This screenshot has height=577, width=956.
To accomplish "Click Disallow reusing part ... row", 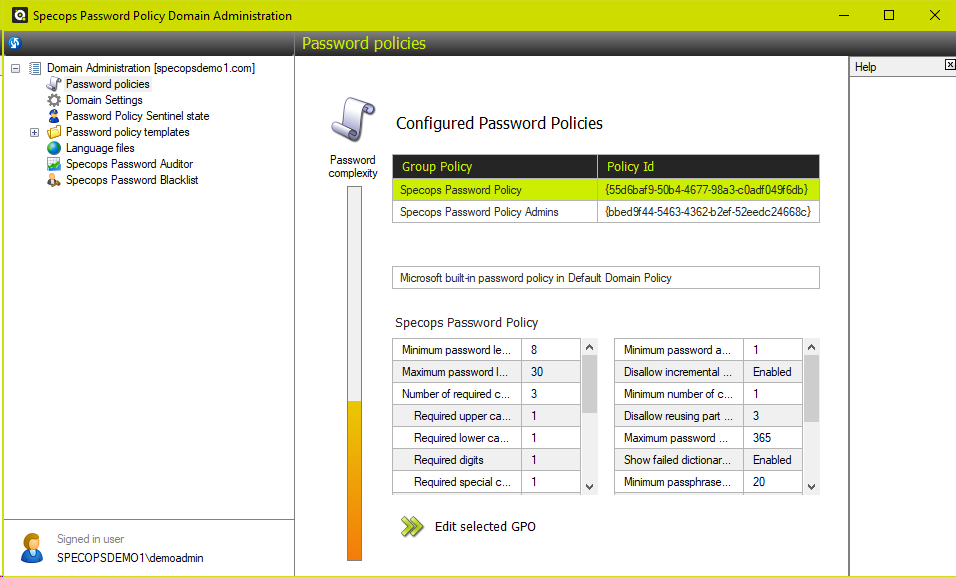I will pos(708,415).
